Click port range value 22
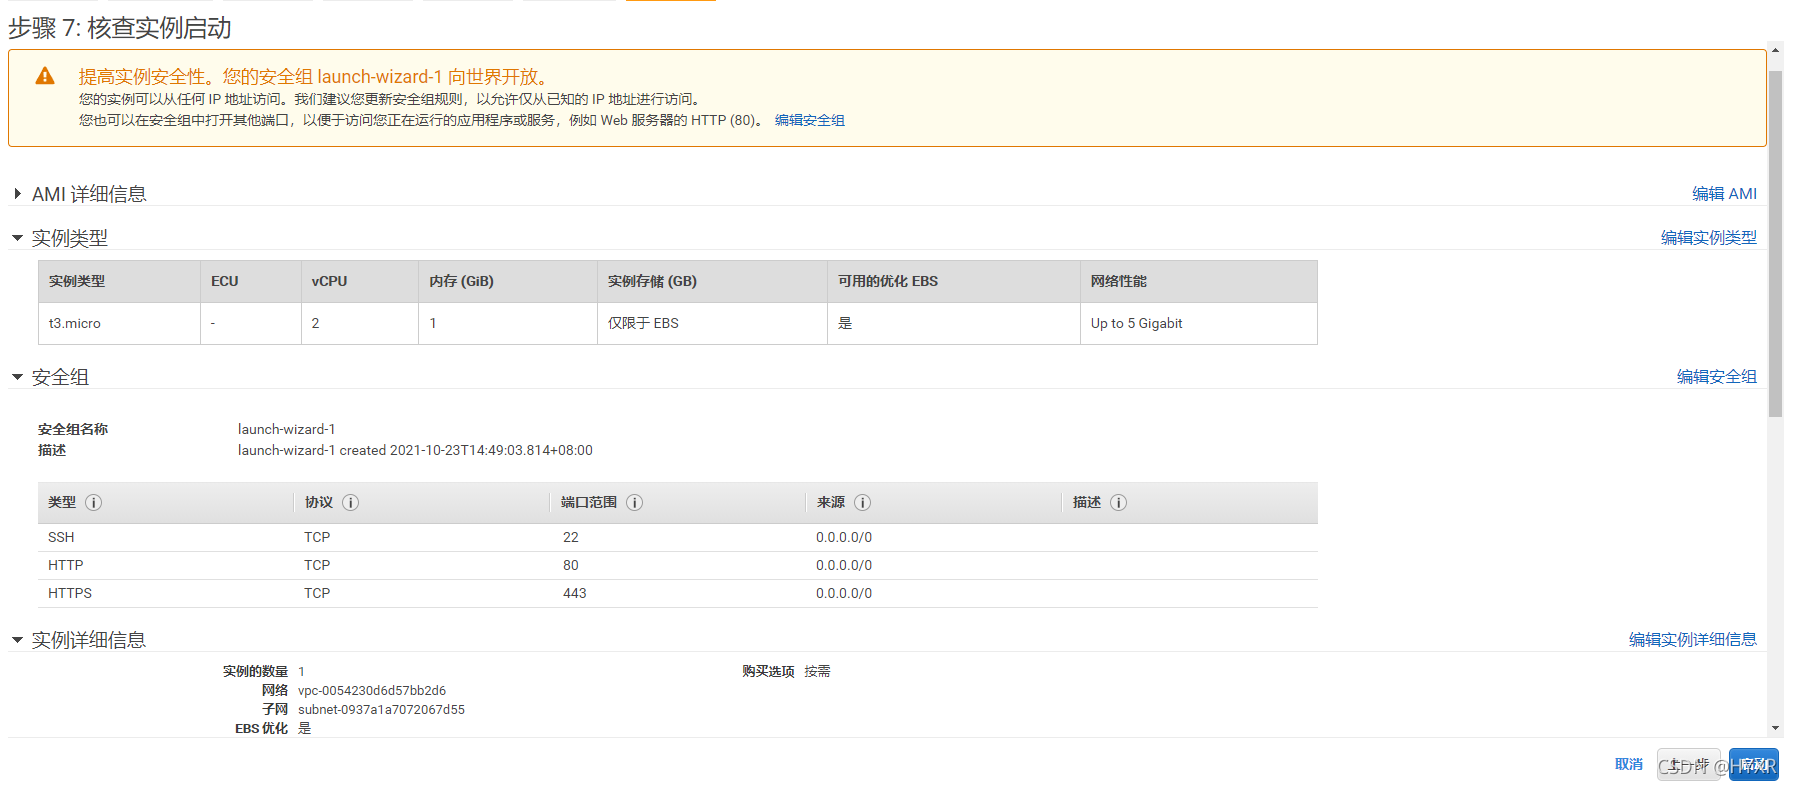This screenshot has width=1793, height=785. click(x=571, y=537)
